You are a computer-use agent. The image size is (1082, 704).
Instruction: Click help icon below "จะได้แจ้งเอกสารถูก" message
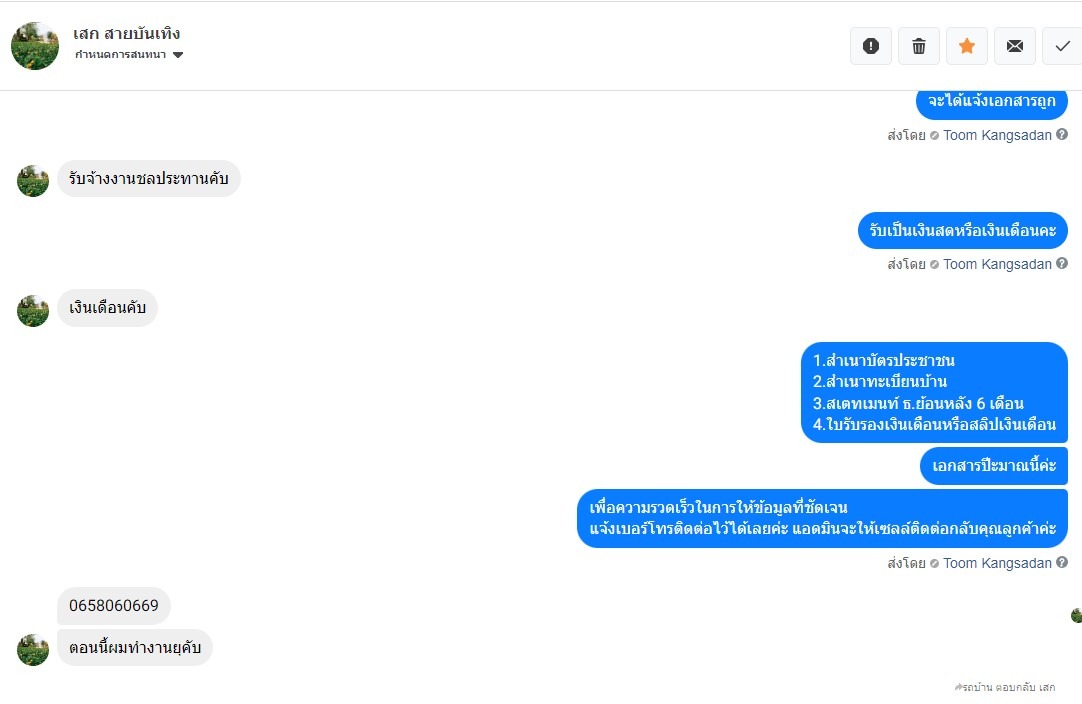[x=1062, y=135]
